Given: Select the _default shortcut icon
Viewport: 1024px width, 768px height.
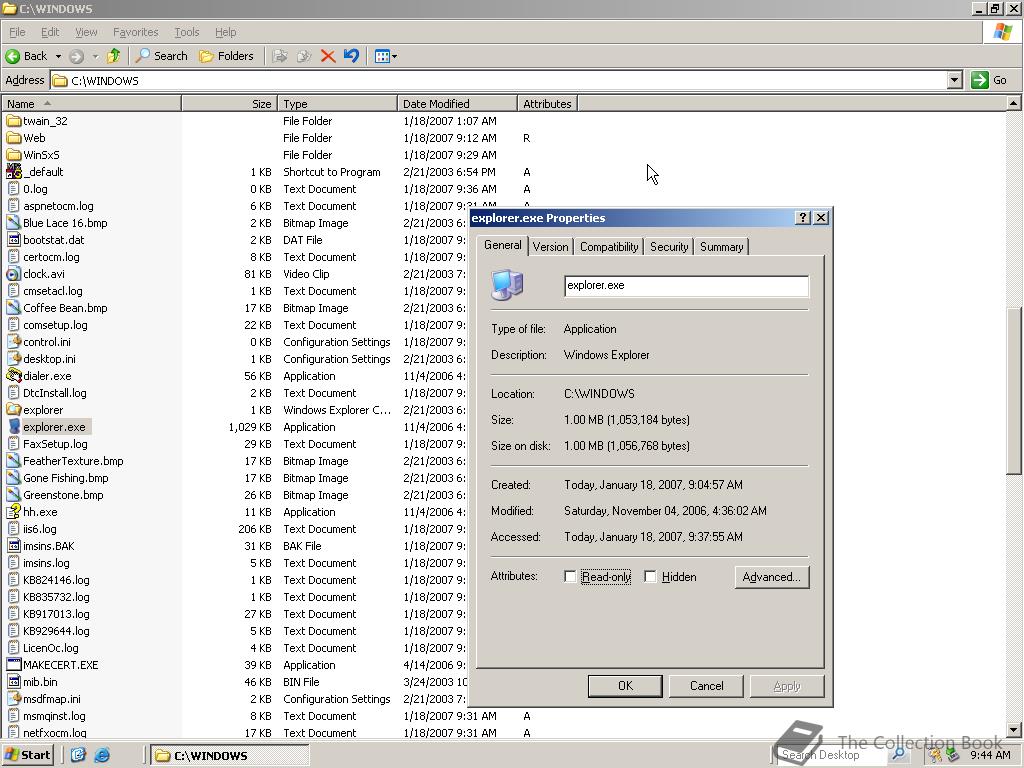Looking at the screenshot, I should click(14, 172).
